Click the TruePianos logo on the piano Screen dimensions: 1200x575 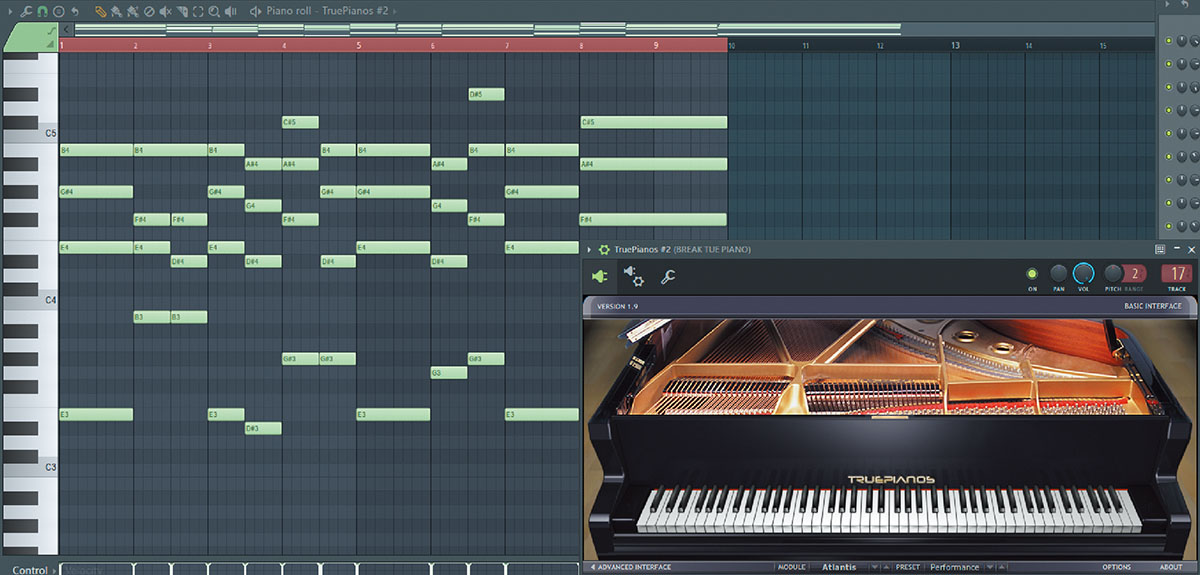click(890, 480)
